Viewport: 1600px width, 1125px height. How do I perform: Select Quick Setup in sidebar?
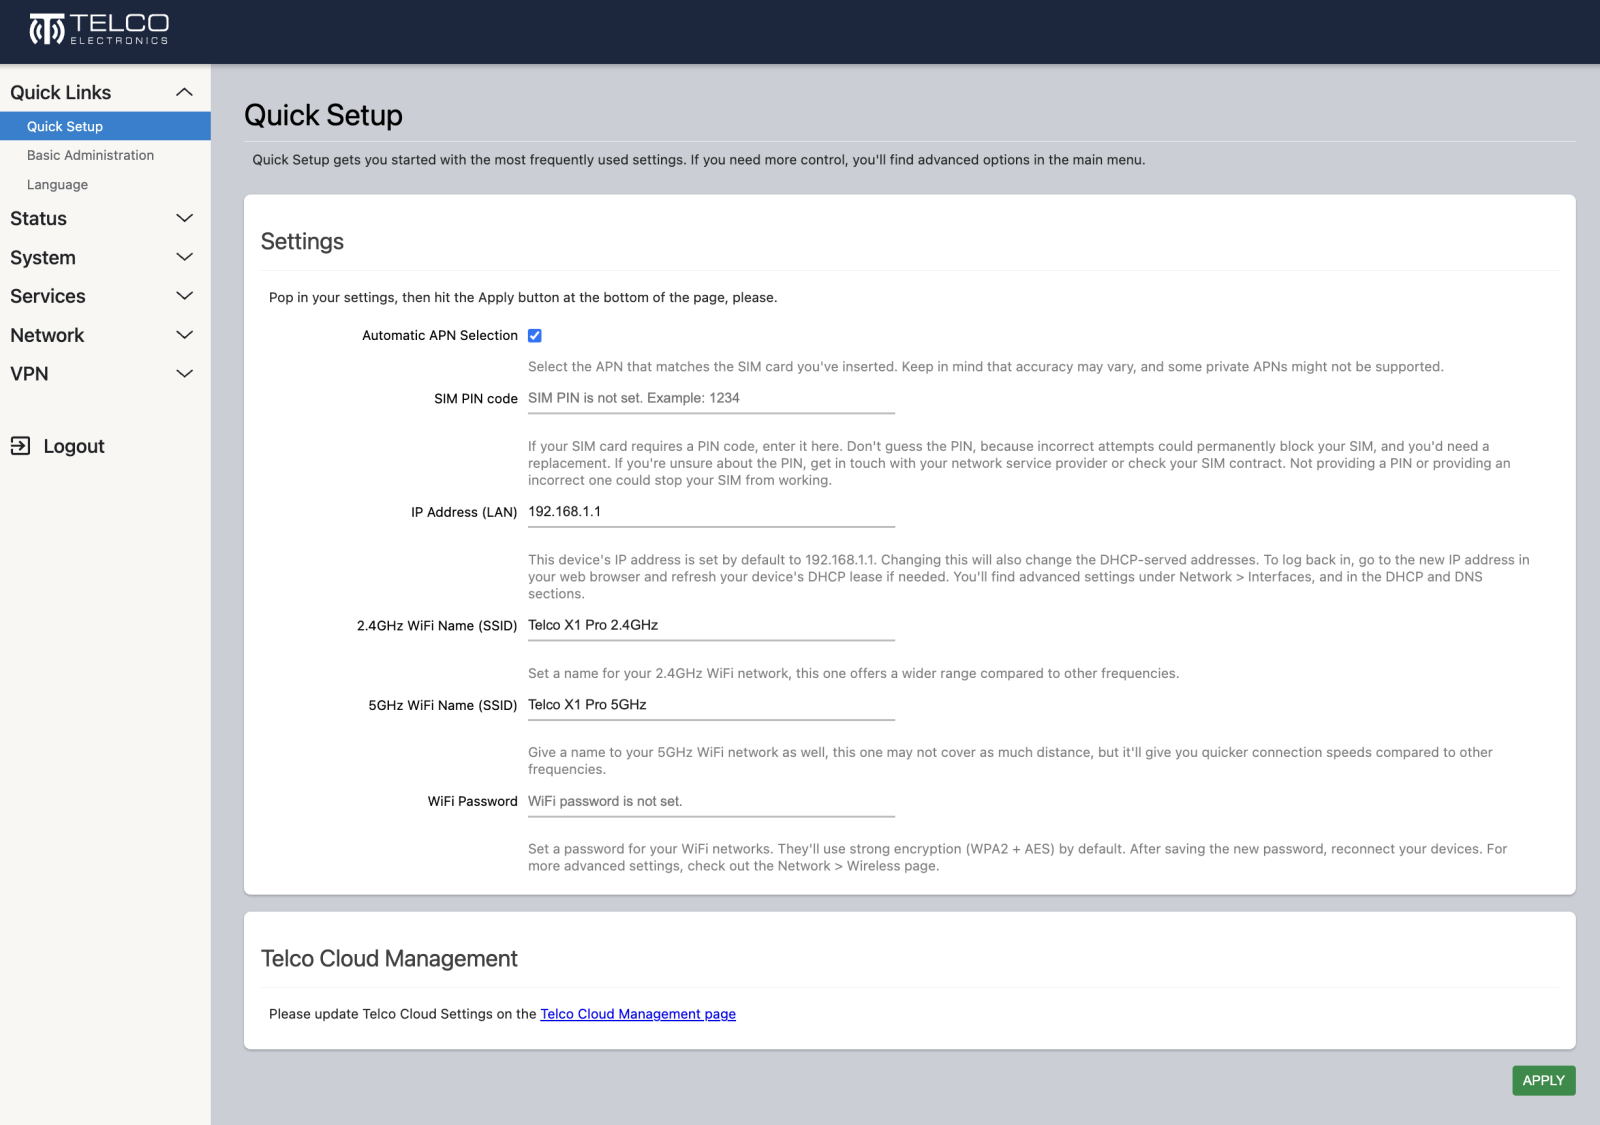tap(105, 126)
